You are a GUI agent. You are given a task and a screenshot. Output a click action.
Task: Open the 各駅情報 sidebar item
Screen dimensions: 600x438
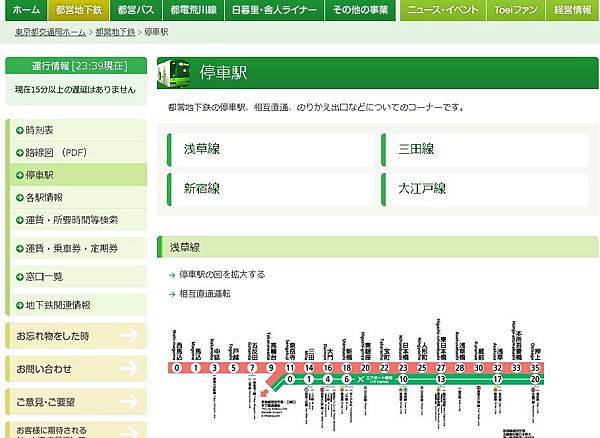click(x=78, y=198)
